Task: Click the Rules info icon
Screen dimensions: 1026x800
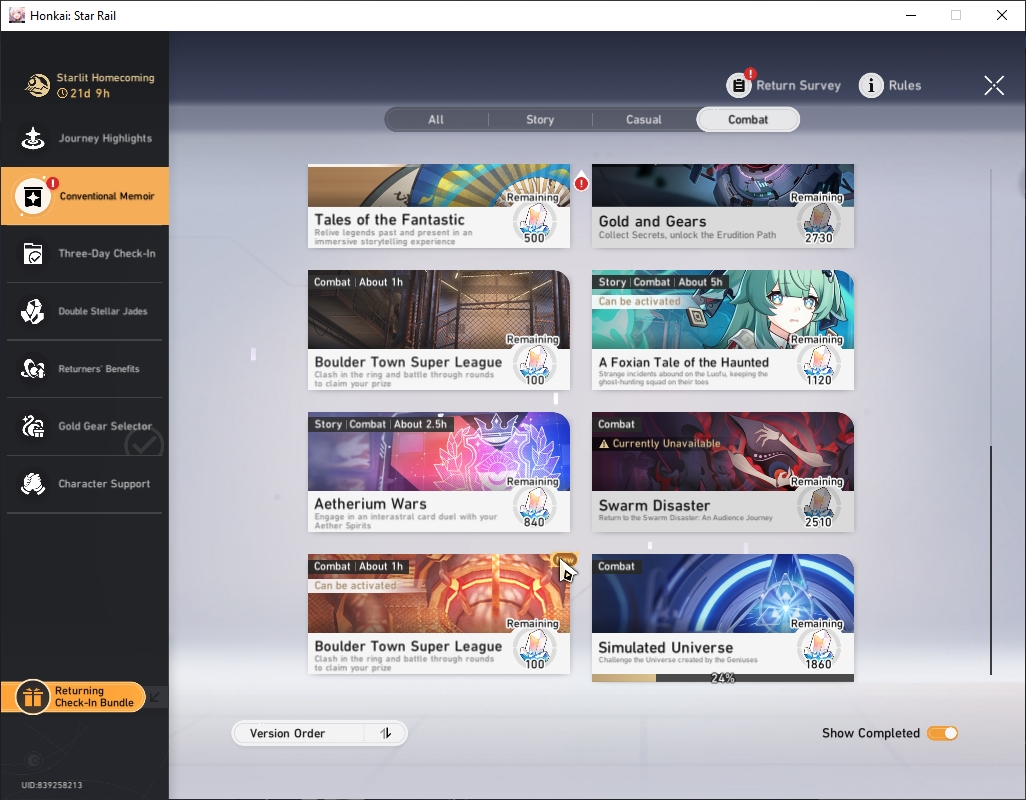Action: click(x=871, y=85)
